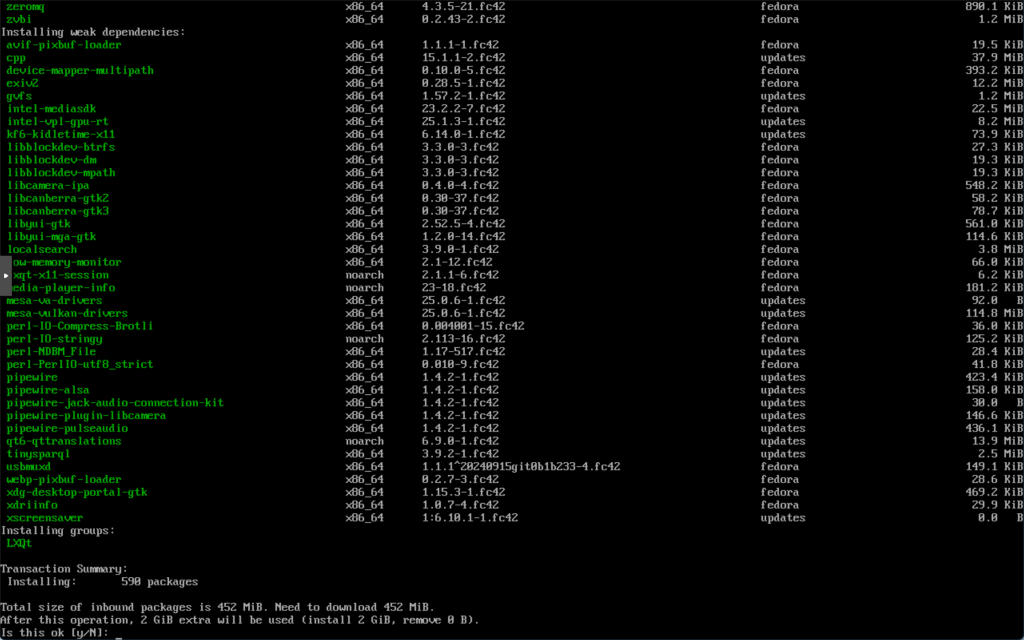Select the 'pipewire-alsa' package name

click(x=48, y=390)
